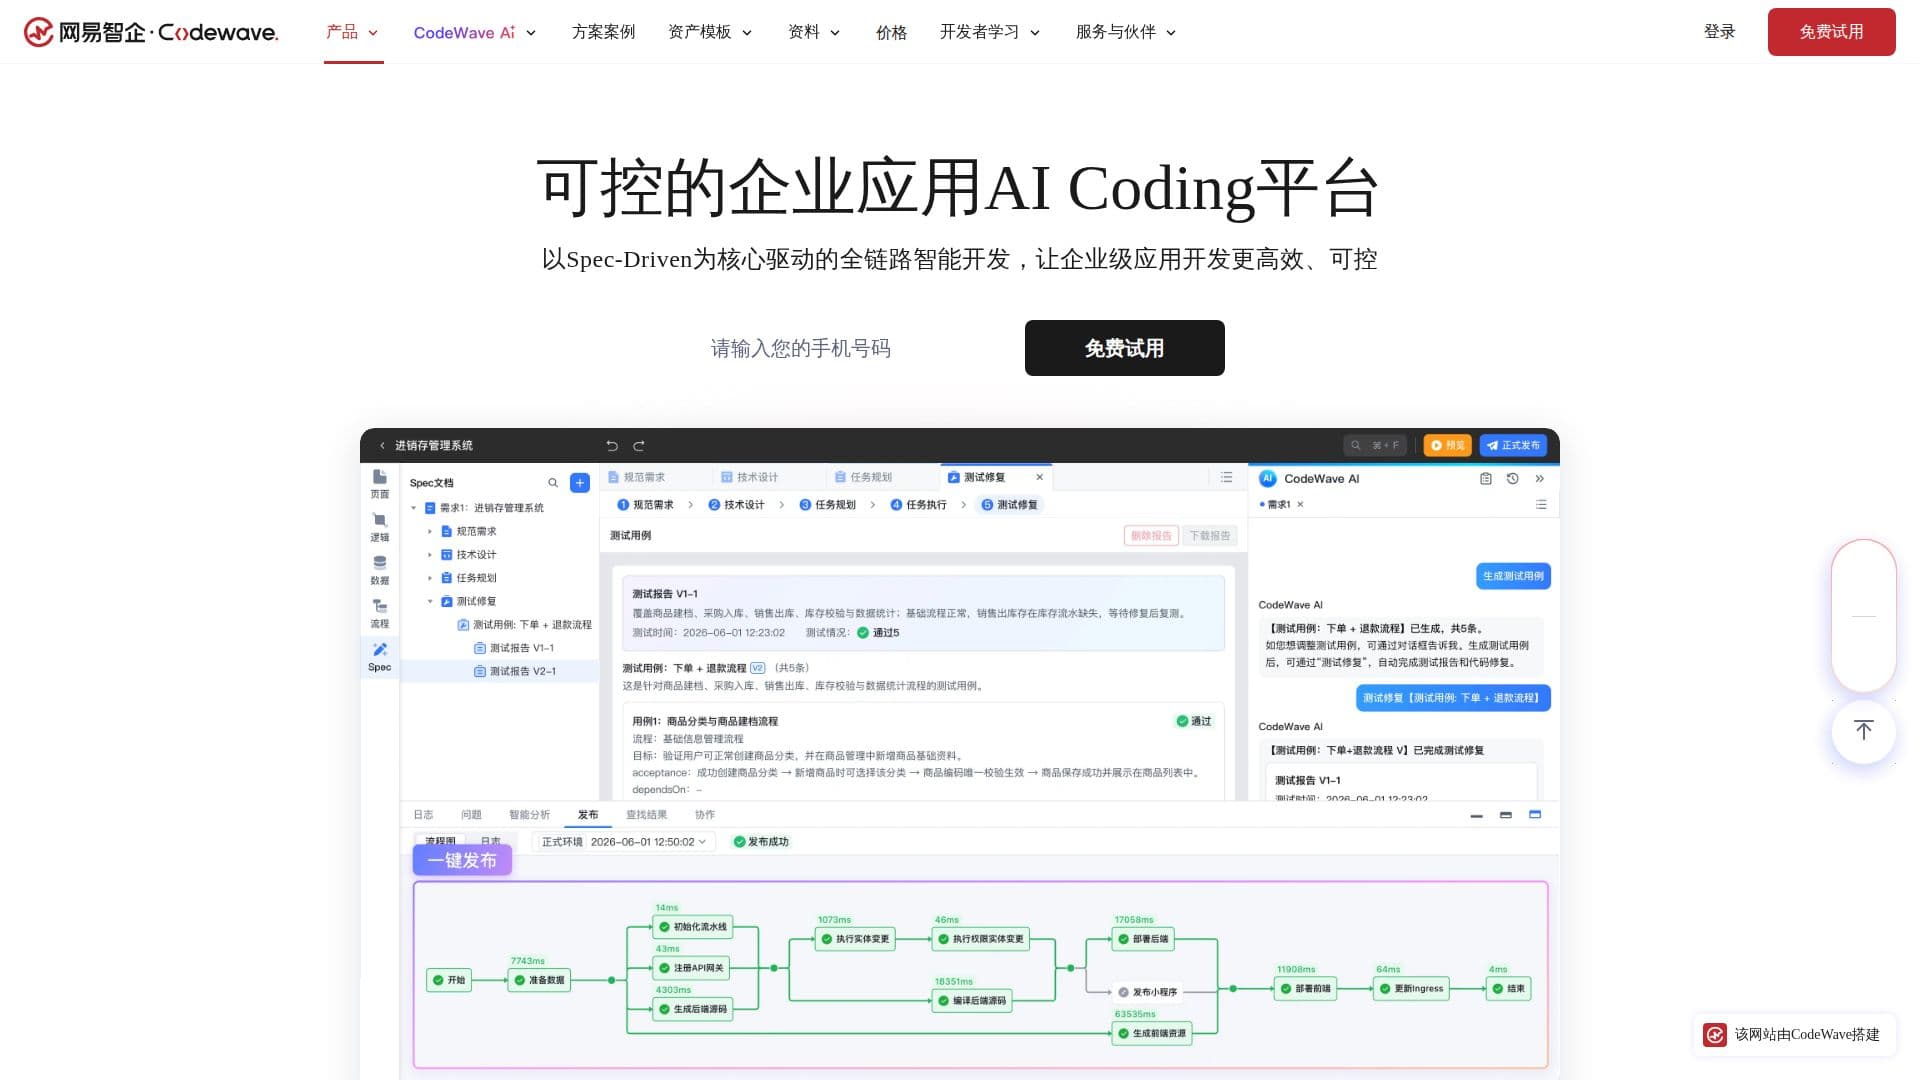The image size is (1920, 1080).
Task: Click the orange 预览 button
Action: click(x=1448, y=445)
